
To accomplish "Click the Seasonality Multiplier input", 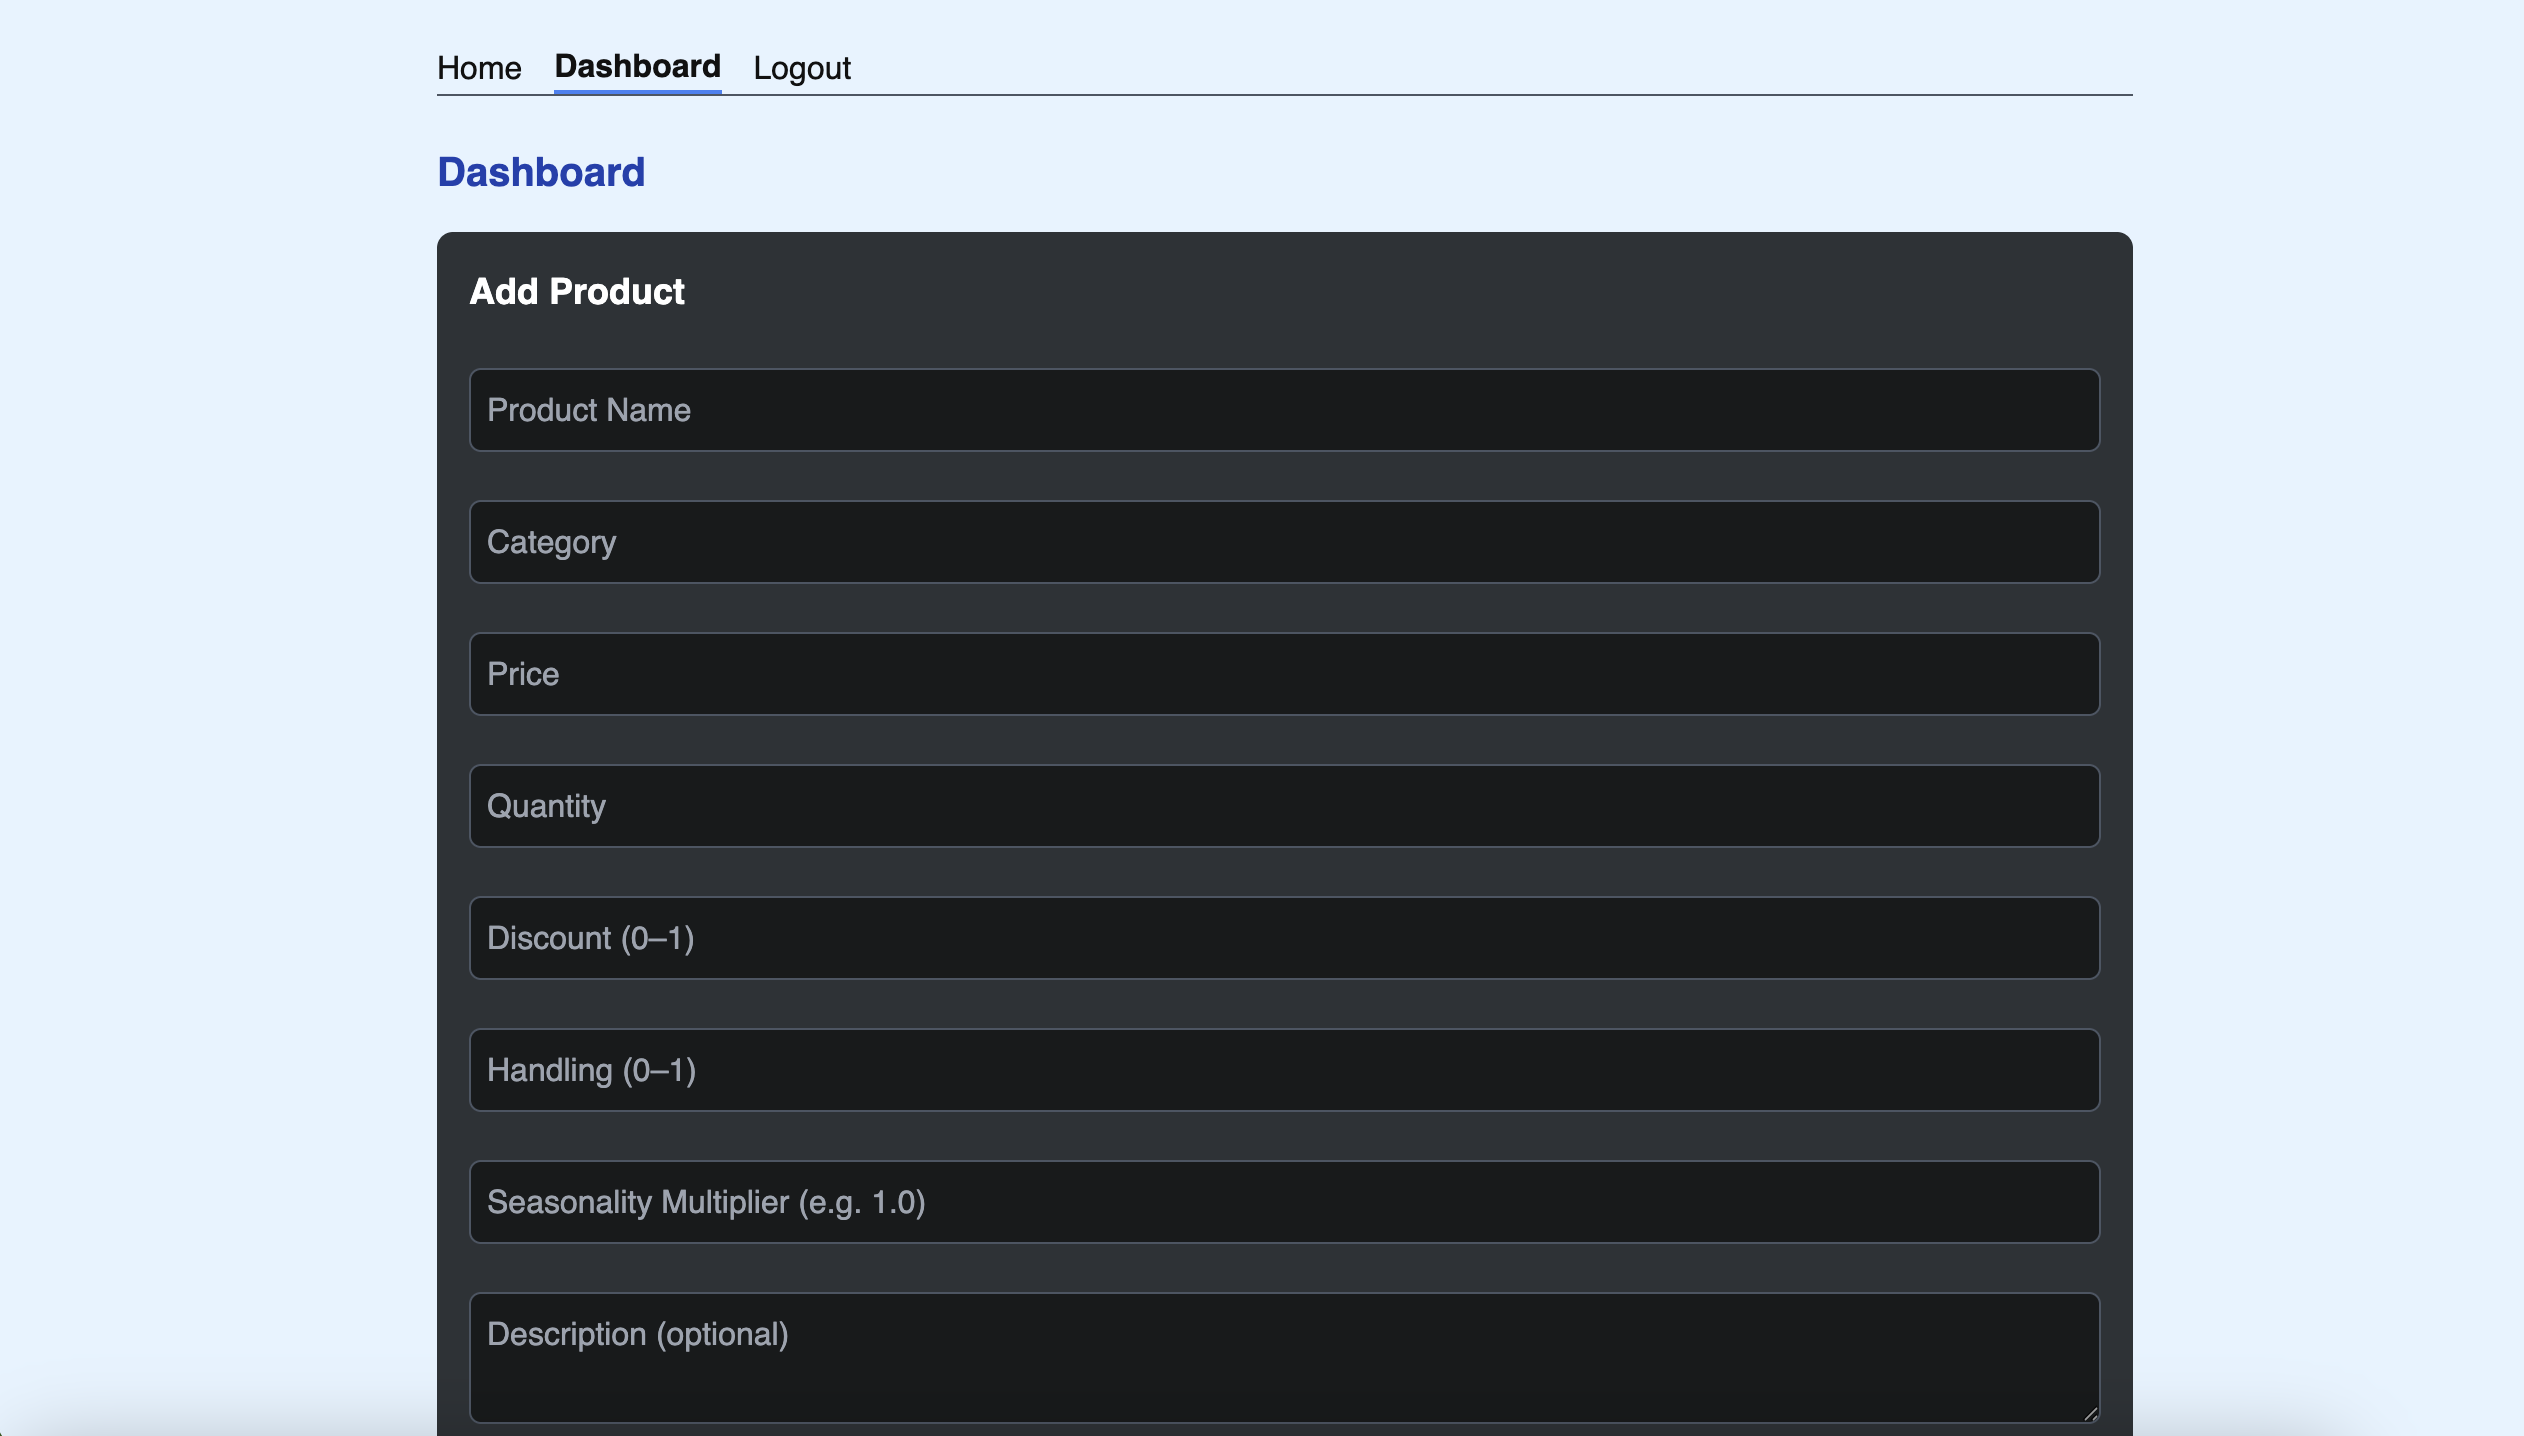I will (1283, 1202).
